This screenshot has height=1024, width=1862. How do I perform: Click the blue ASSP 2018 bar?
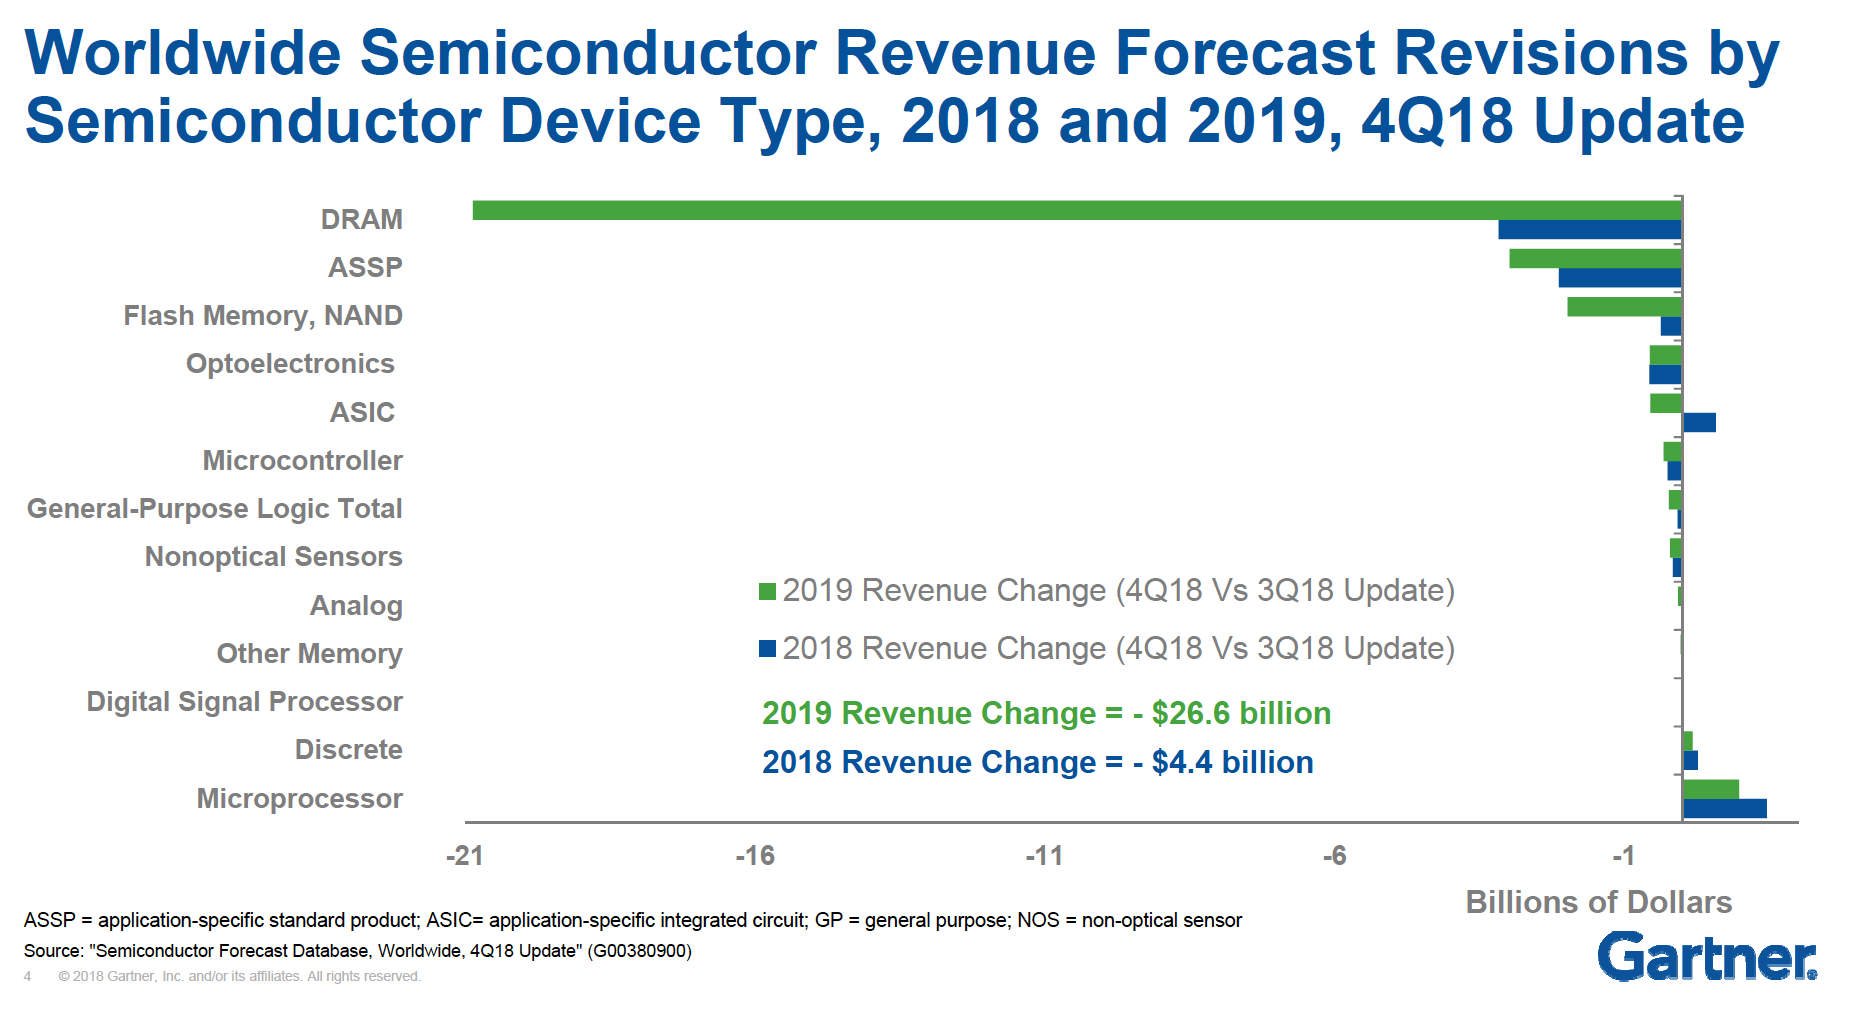[x=1620, y=277]
